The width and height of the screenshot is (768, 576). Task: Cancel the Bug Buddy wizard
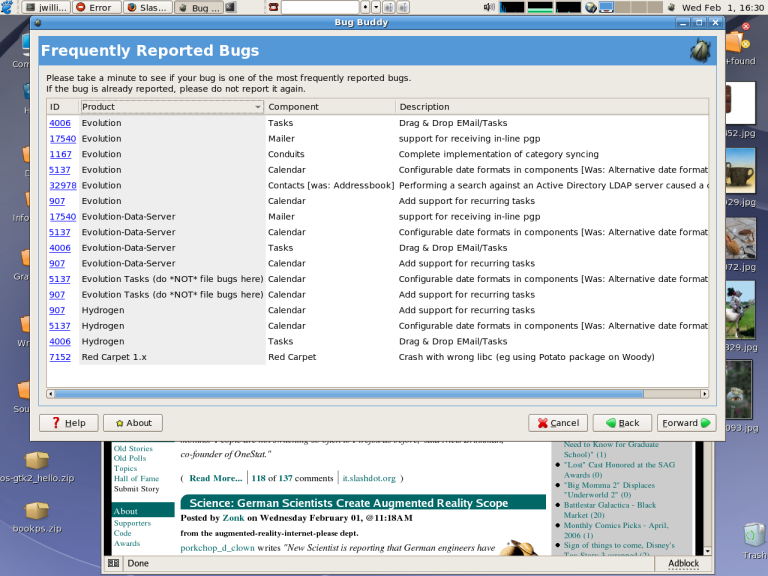558,423
